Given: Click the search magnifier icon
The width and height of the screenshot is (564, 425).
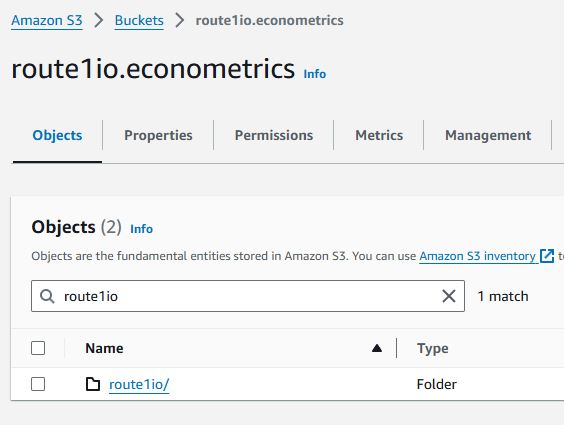Looking at the screenshot, I should [x=47, y=297].
